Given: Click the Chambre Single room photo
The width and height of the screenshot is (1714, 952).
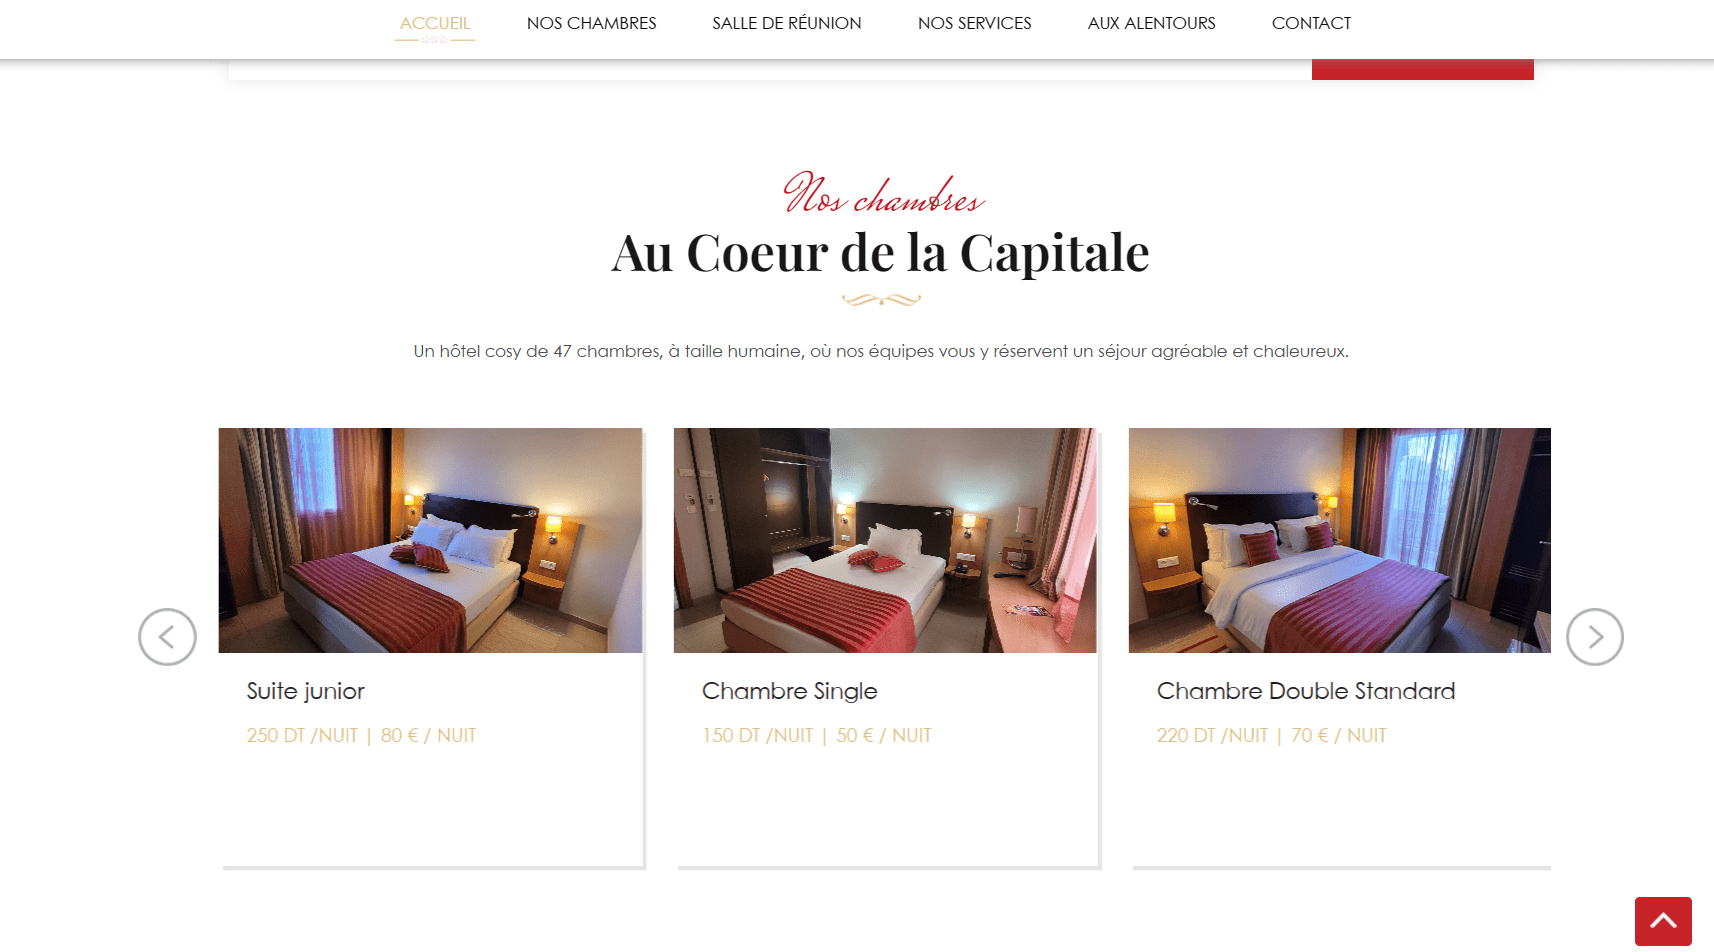Looking at the screenshot, I should [885, 540].
